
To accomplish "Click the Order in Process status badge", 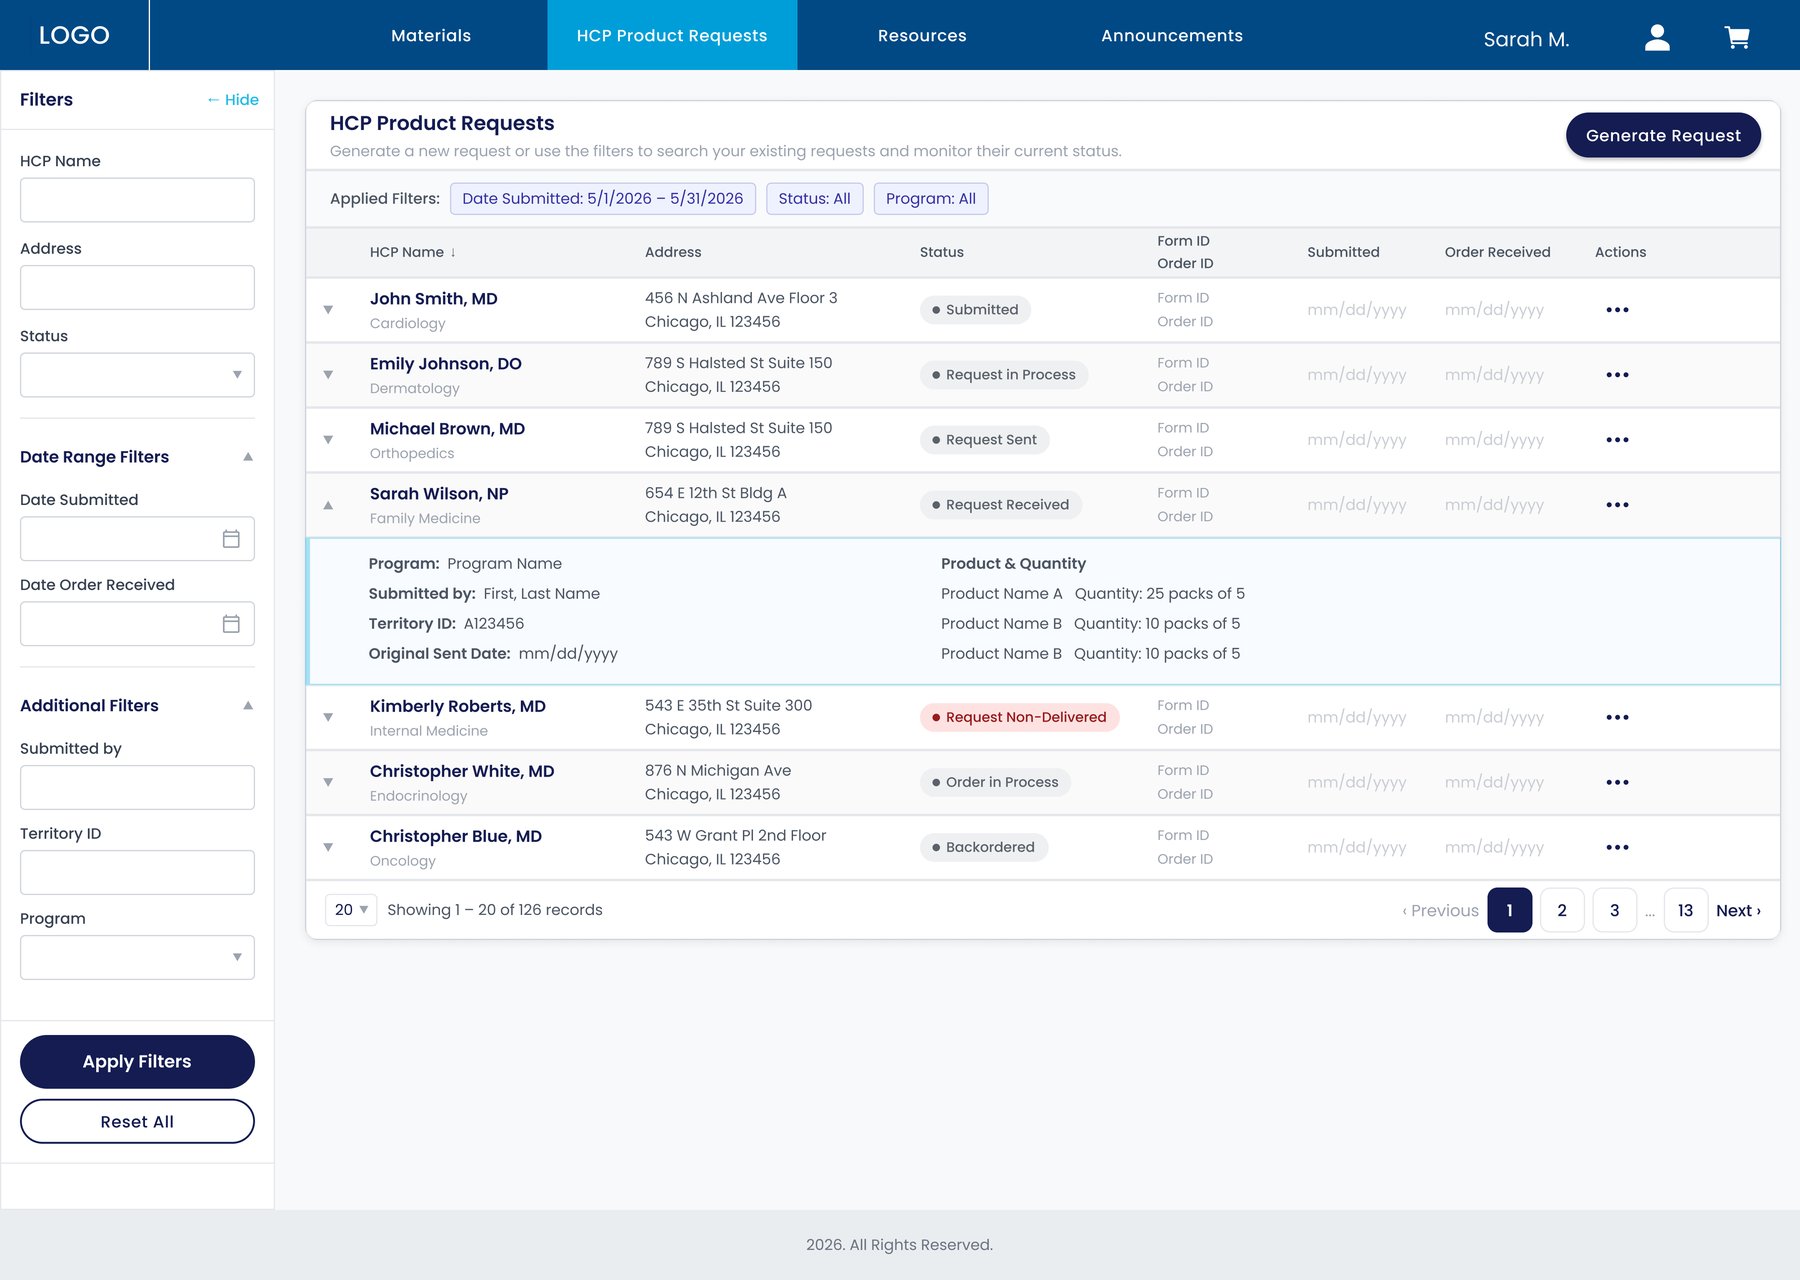I will (995, 782).
